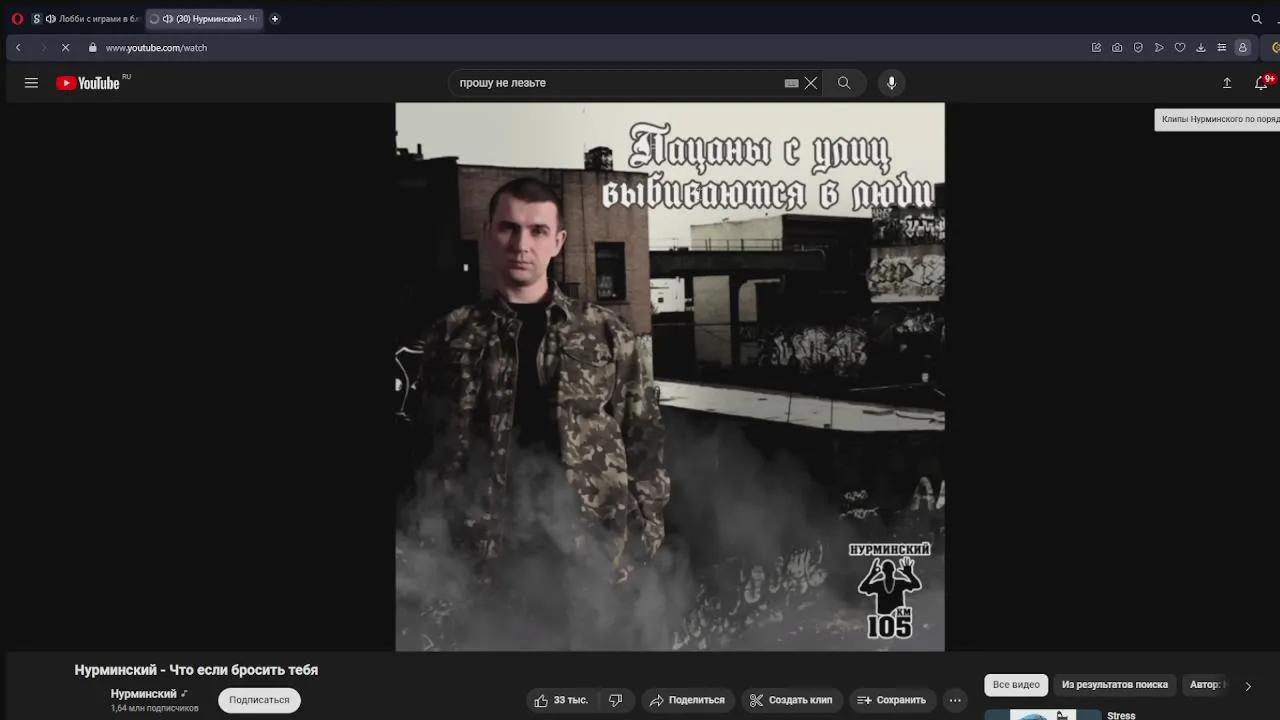Open the browser profile account icon
The width and height of the screenshot is (1280, 720).
(x=1243, y=47)
